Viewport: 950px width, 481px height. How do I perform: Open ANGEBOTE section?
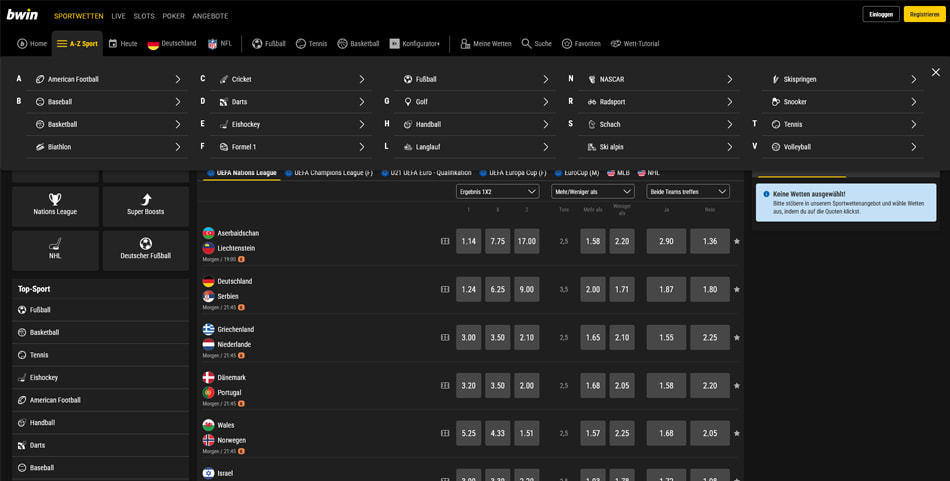point(210,16)
